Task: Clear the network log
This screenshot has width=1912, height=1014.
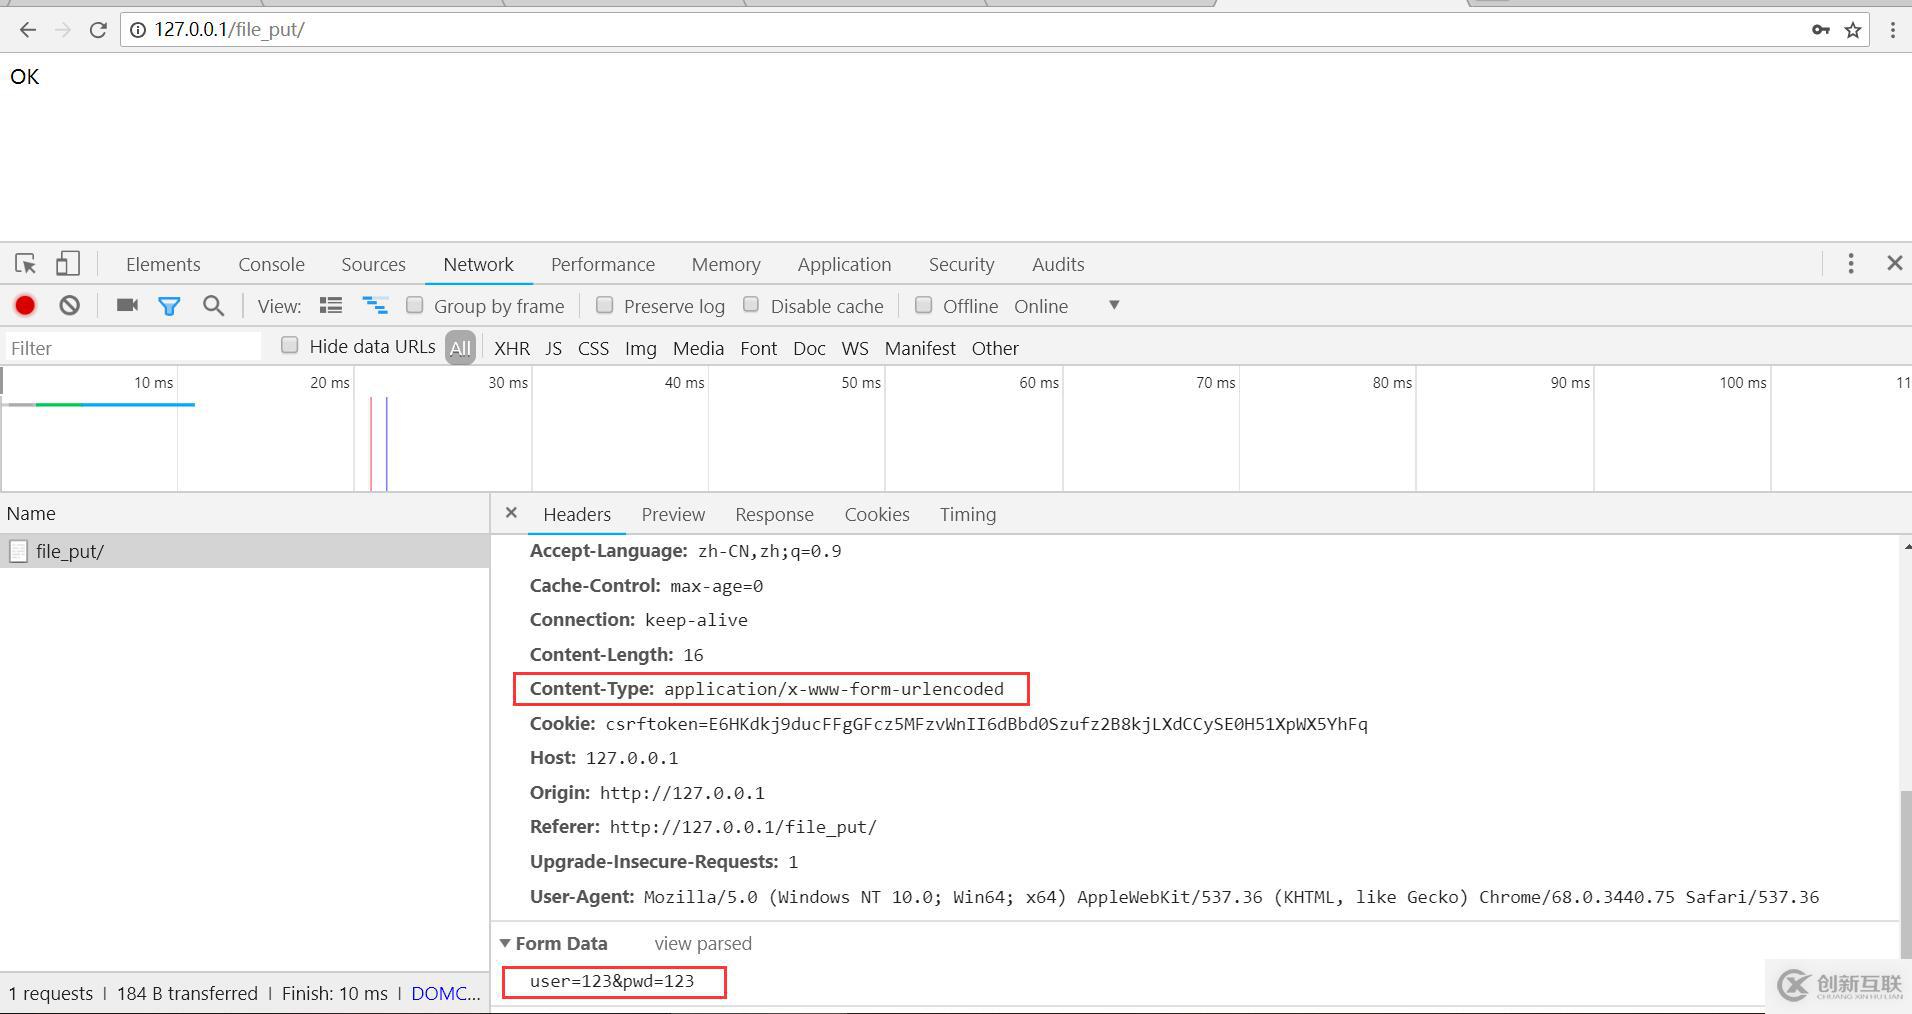Action: pos(69,306)
